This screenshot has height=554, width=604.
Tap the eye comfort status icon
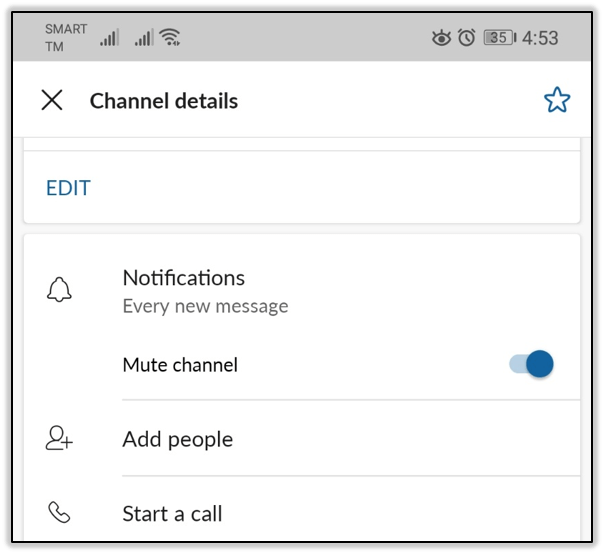441,38
